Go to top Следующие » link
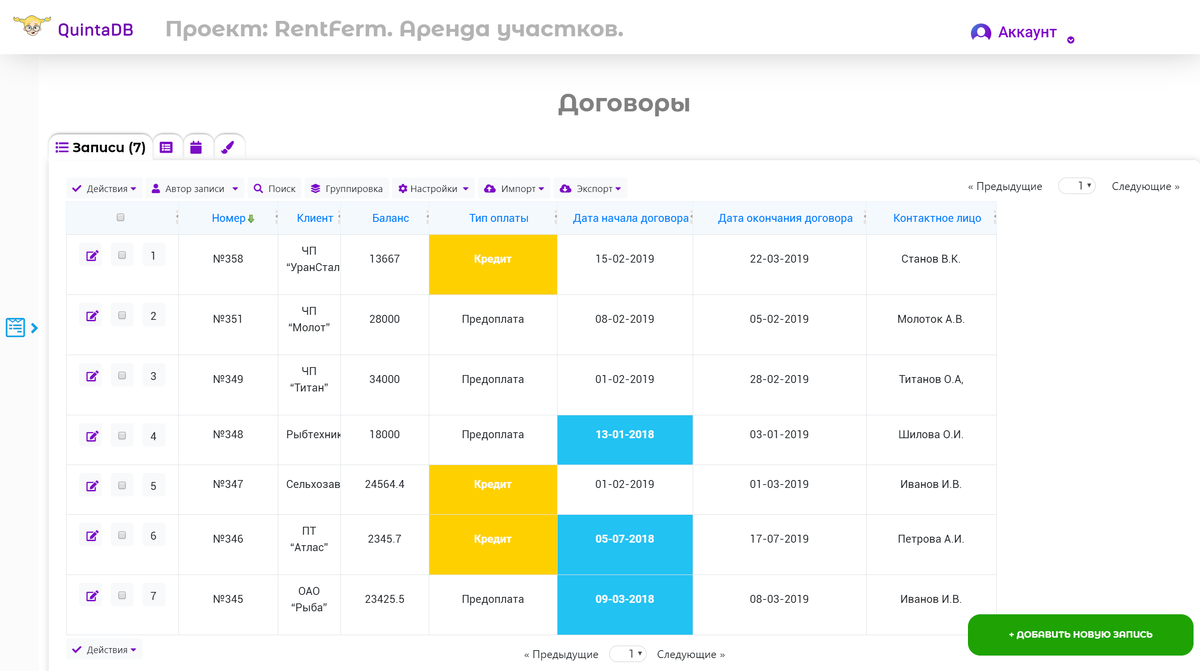1200x671 pixels. pyautogui.click(x=1146, y=186)
